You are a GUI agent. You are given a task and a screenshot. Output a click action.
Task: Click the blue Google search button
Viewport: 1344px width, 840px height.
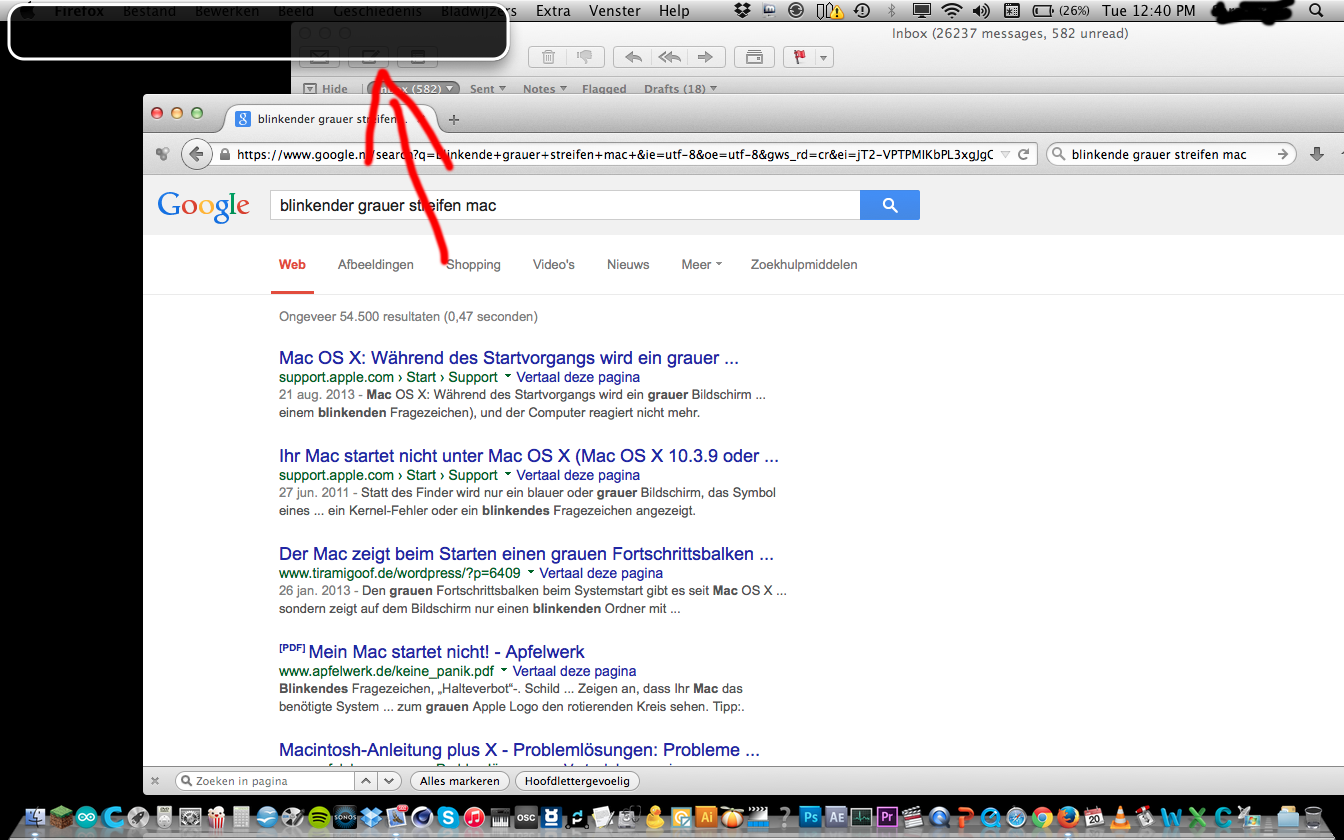(x=890, y=205)
